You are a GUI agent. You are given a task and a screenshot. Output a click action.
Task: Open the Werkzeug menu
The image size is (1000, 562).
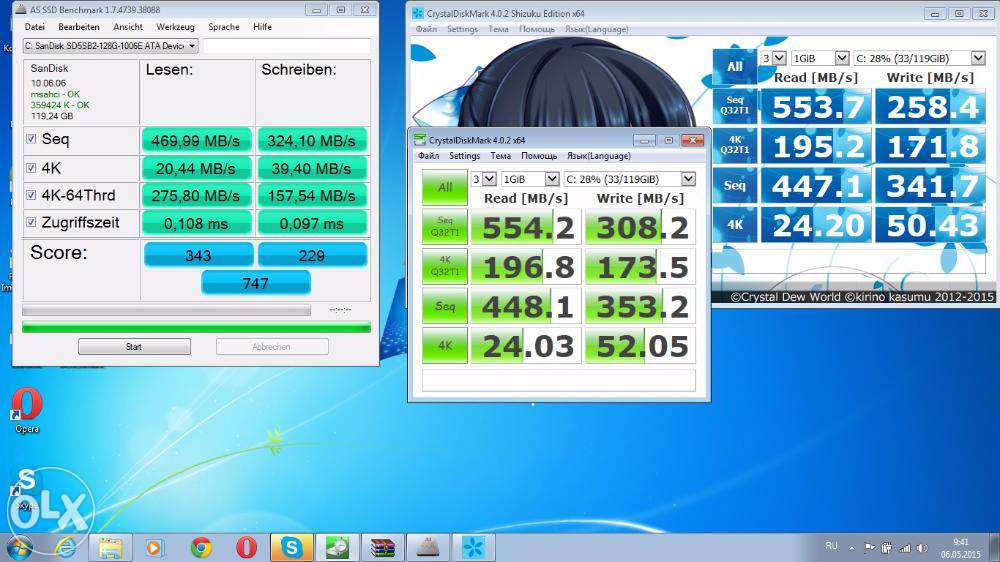click(x=175, y=27)
